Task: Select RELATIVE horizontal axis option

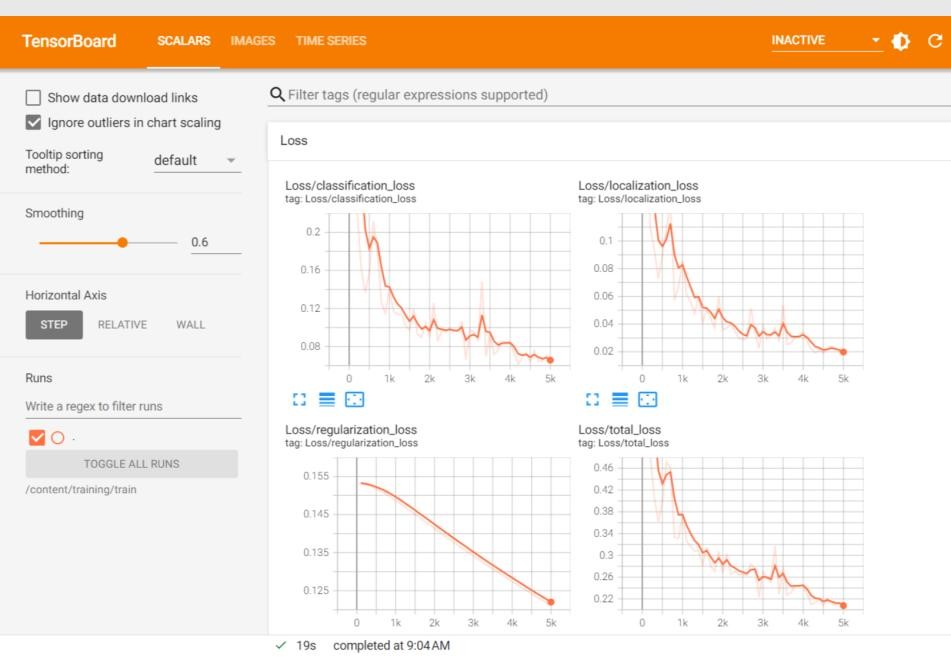Action: click(x=122, y=324)
